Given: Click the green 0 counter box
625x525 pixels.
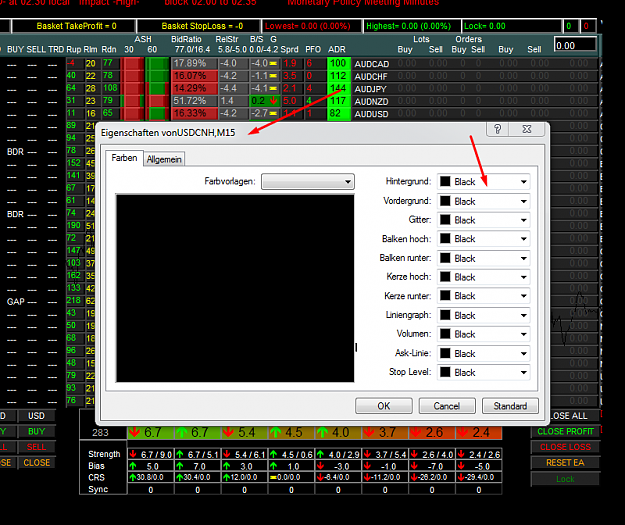Looking at the screenshot, I should coord(569,26).
